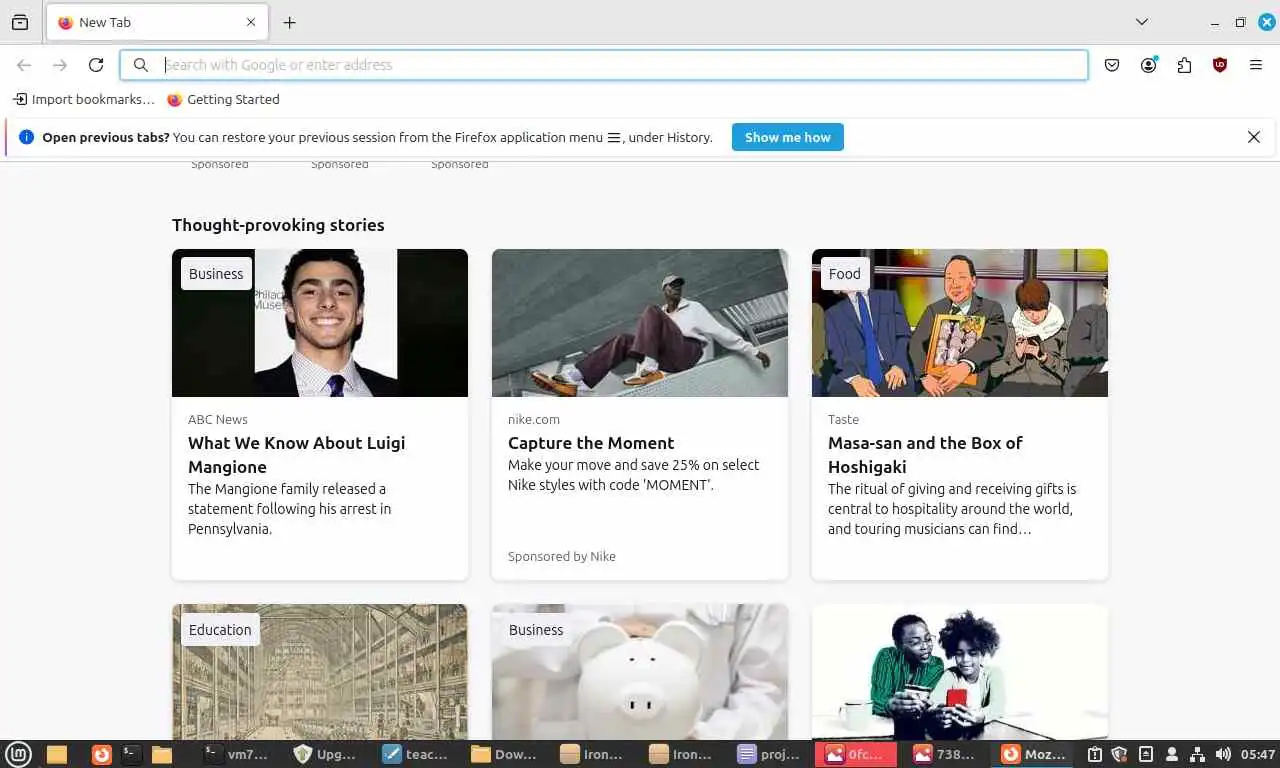Launch Firefox from the taskbar launcher

pyautogui.click(x=101, y=754)
